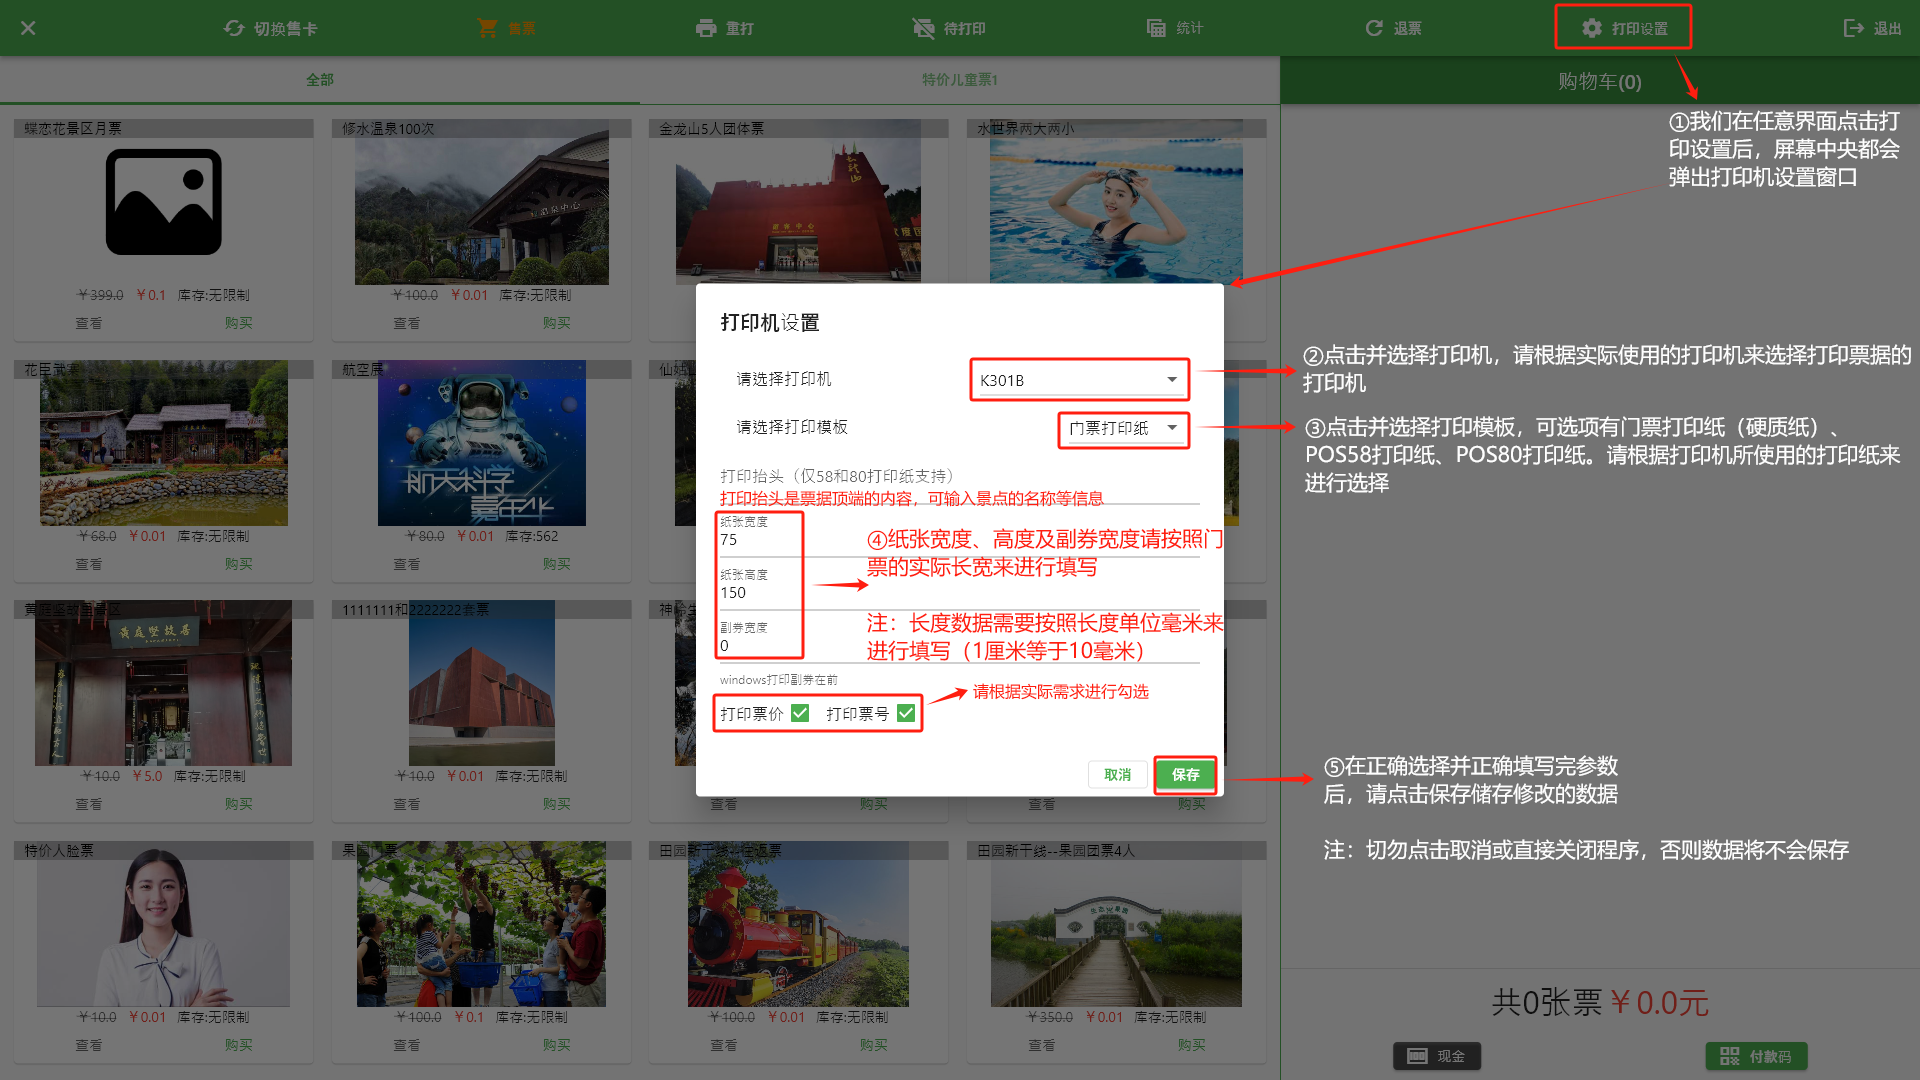Open print settings (打印设置) gear icon
Viewport: 1920px width, 1080px height.
pos(1592,28)
